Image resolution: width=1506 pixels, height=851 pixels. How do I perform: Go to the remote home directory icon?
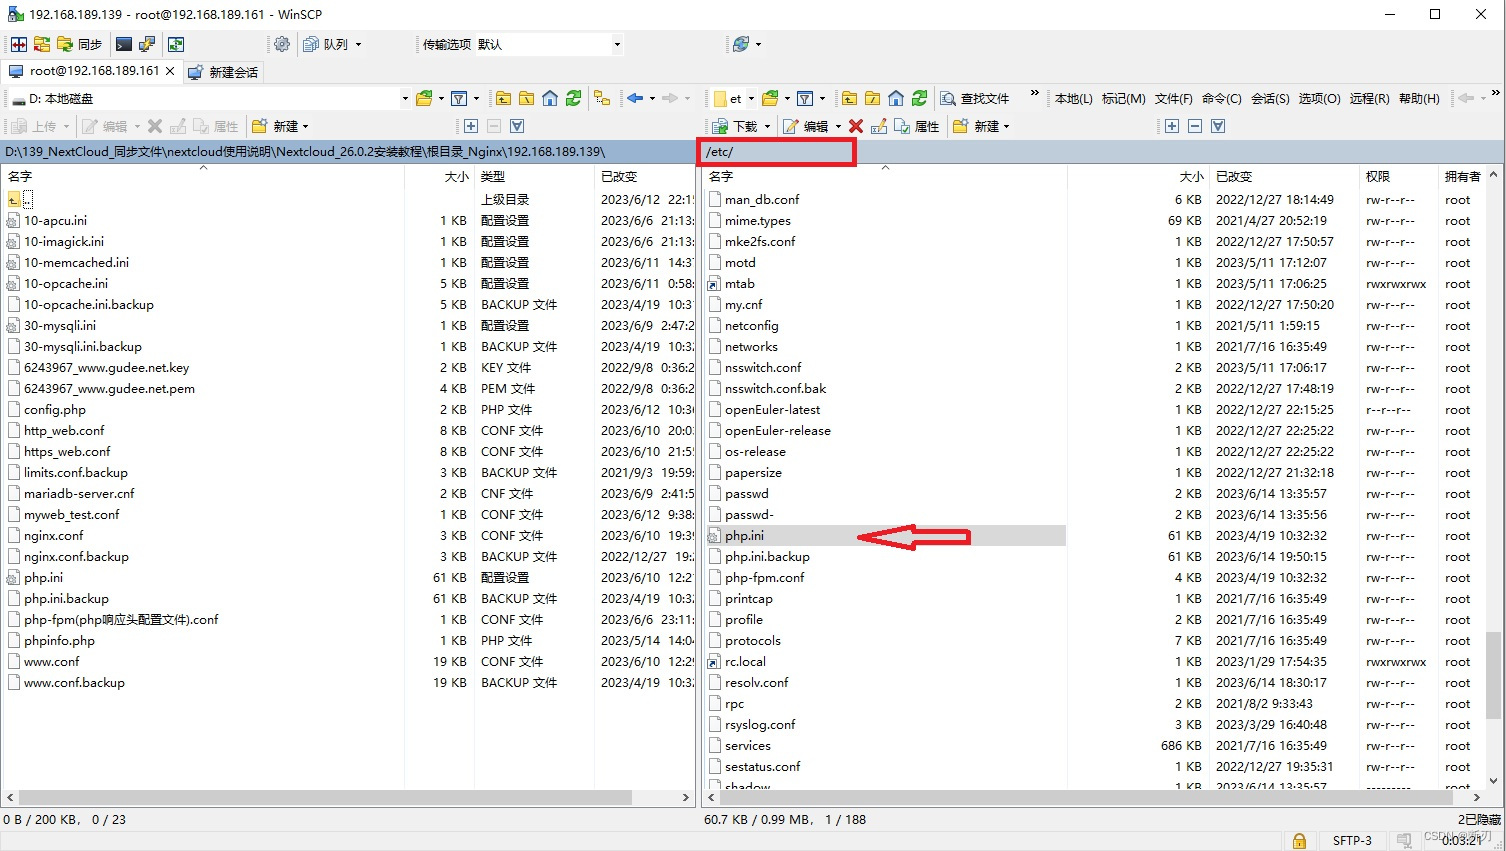click(x=895, y=98)
